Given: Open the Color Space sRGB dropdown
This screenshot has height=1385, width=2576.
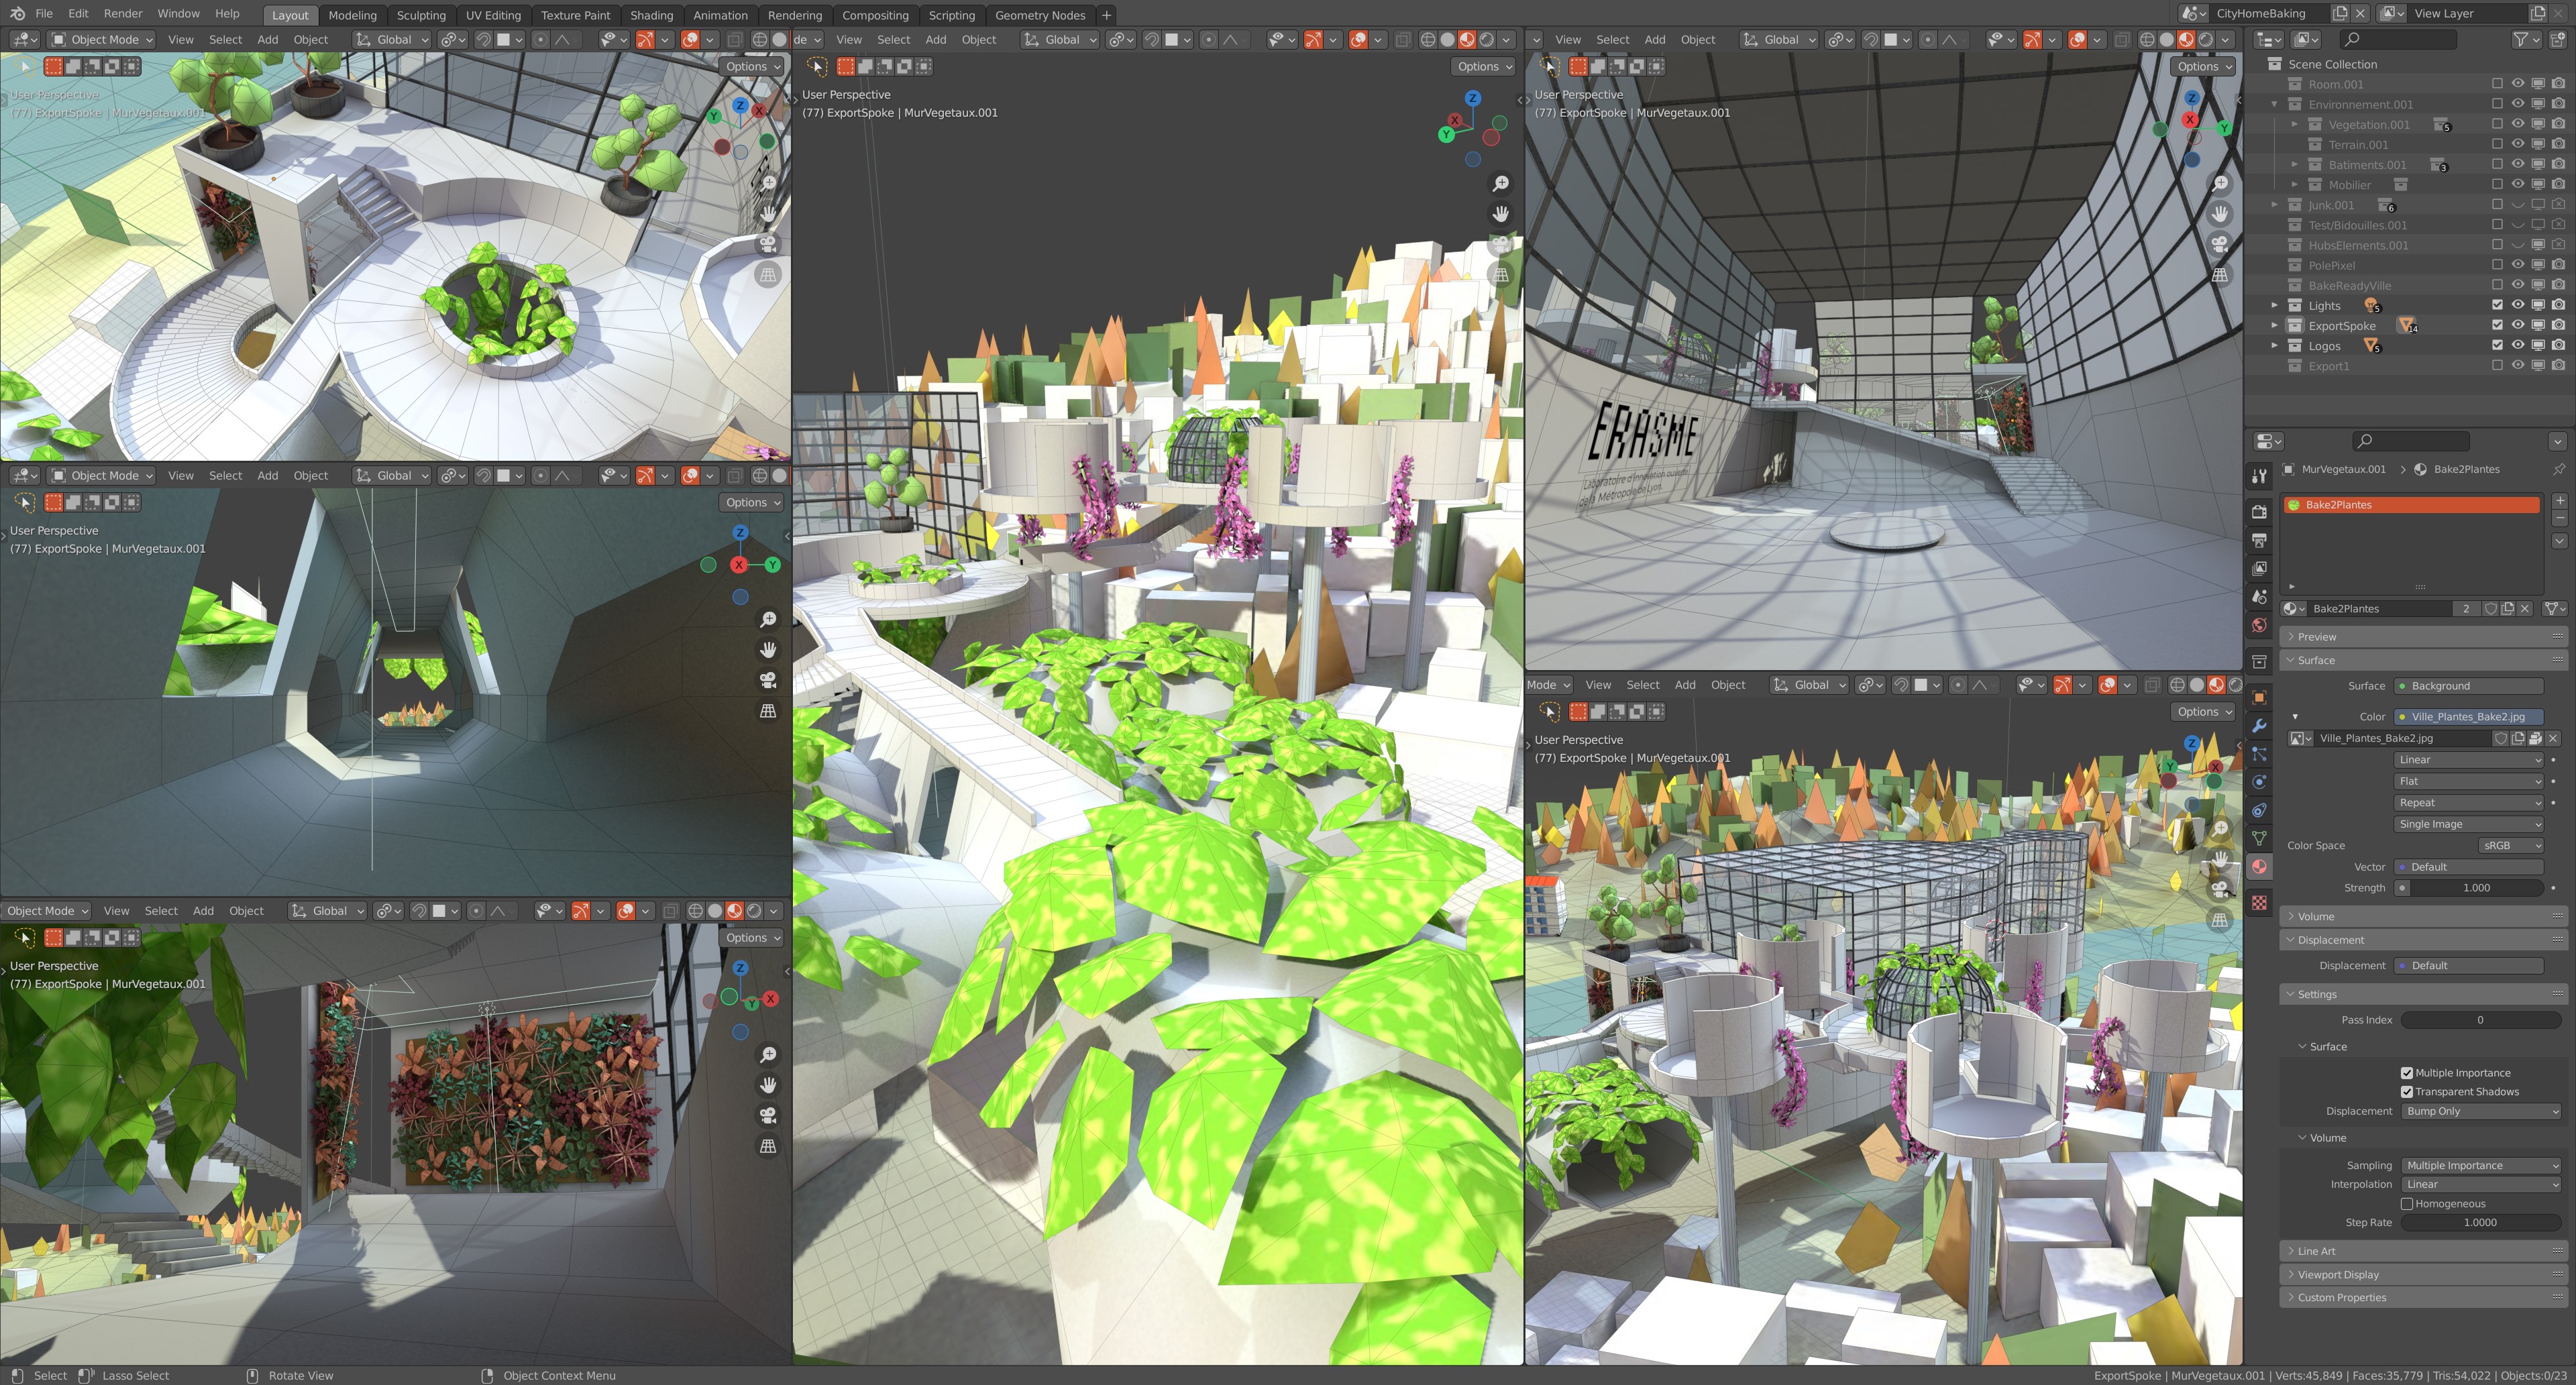Looking at the screenshot, I should (x=2510, y=845).
